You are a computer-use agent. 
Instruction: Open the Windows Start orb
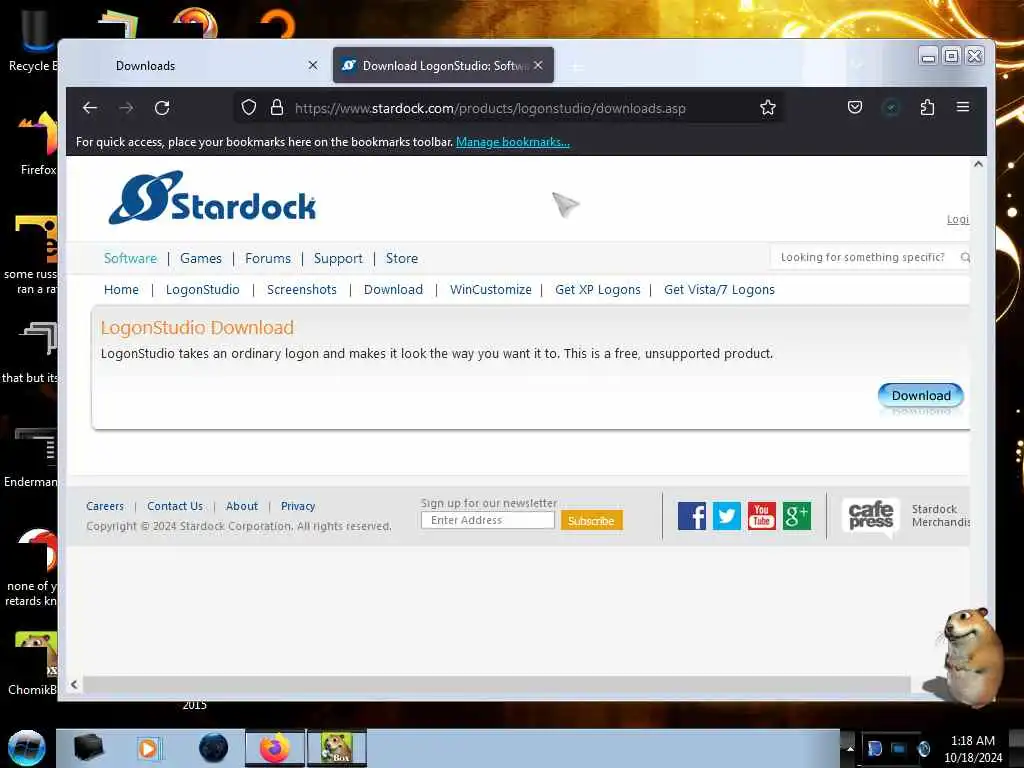[27, 748]
